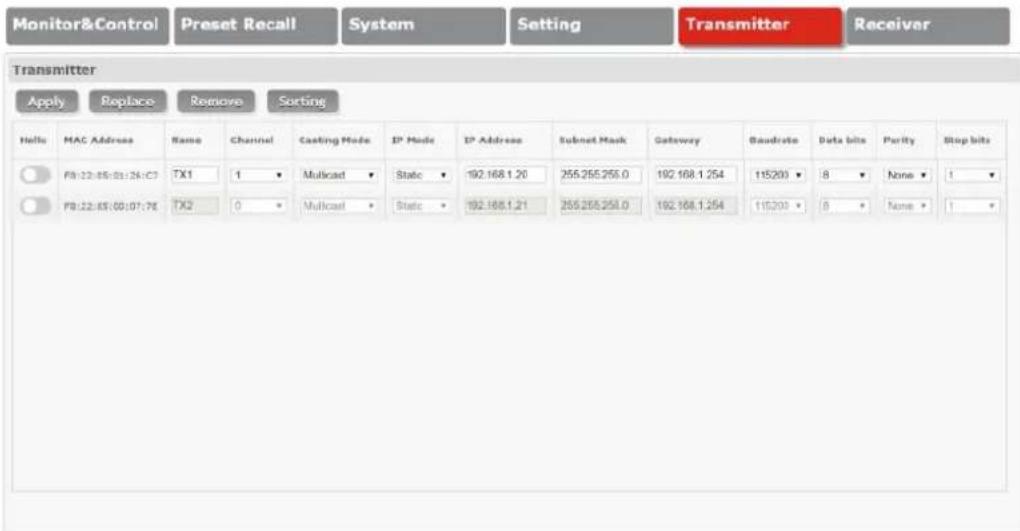The width and height of the screenshot is (1020, 531).
Task: Open the System tab
Action: 423,25
